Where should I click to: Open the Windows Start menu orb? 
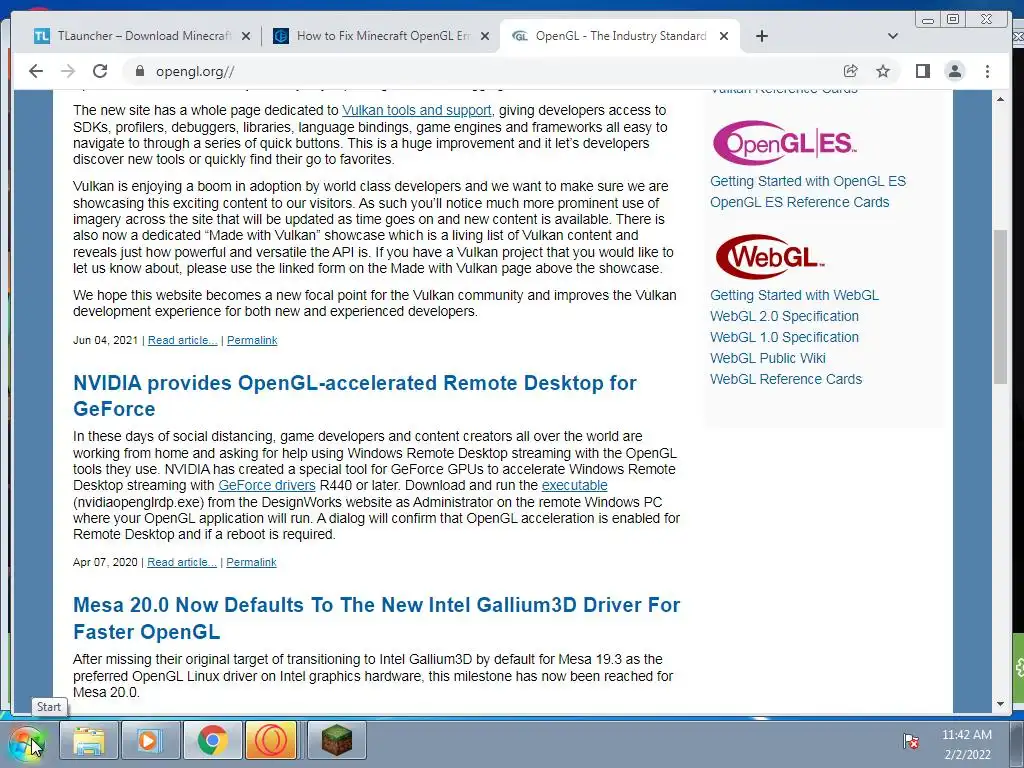point(26,743)
